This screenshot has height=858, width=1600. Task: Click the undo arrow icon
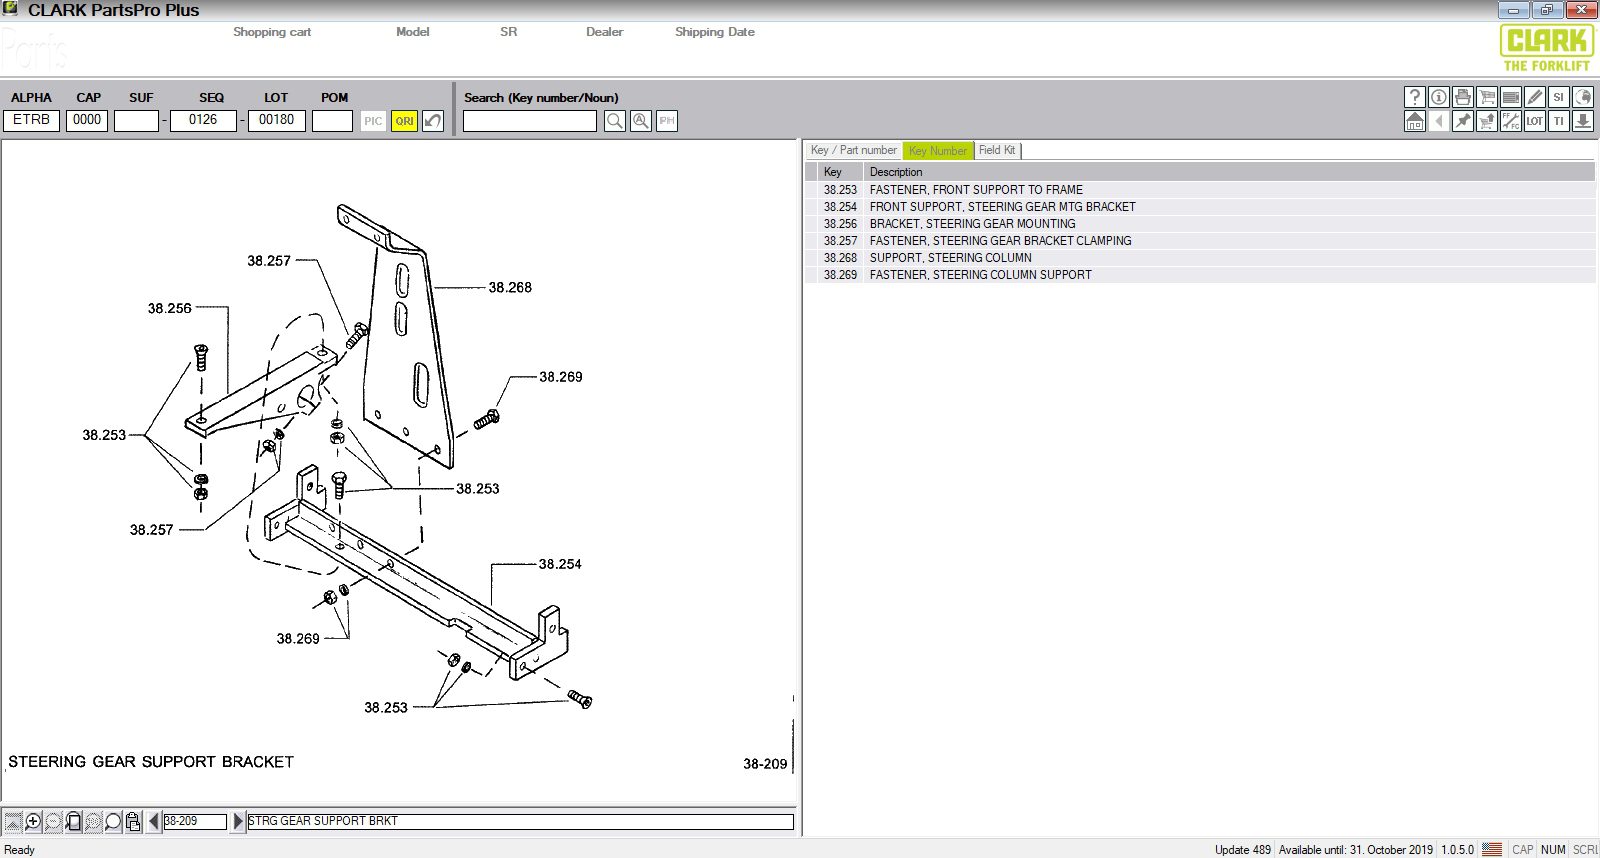433,121
